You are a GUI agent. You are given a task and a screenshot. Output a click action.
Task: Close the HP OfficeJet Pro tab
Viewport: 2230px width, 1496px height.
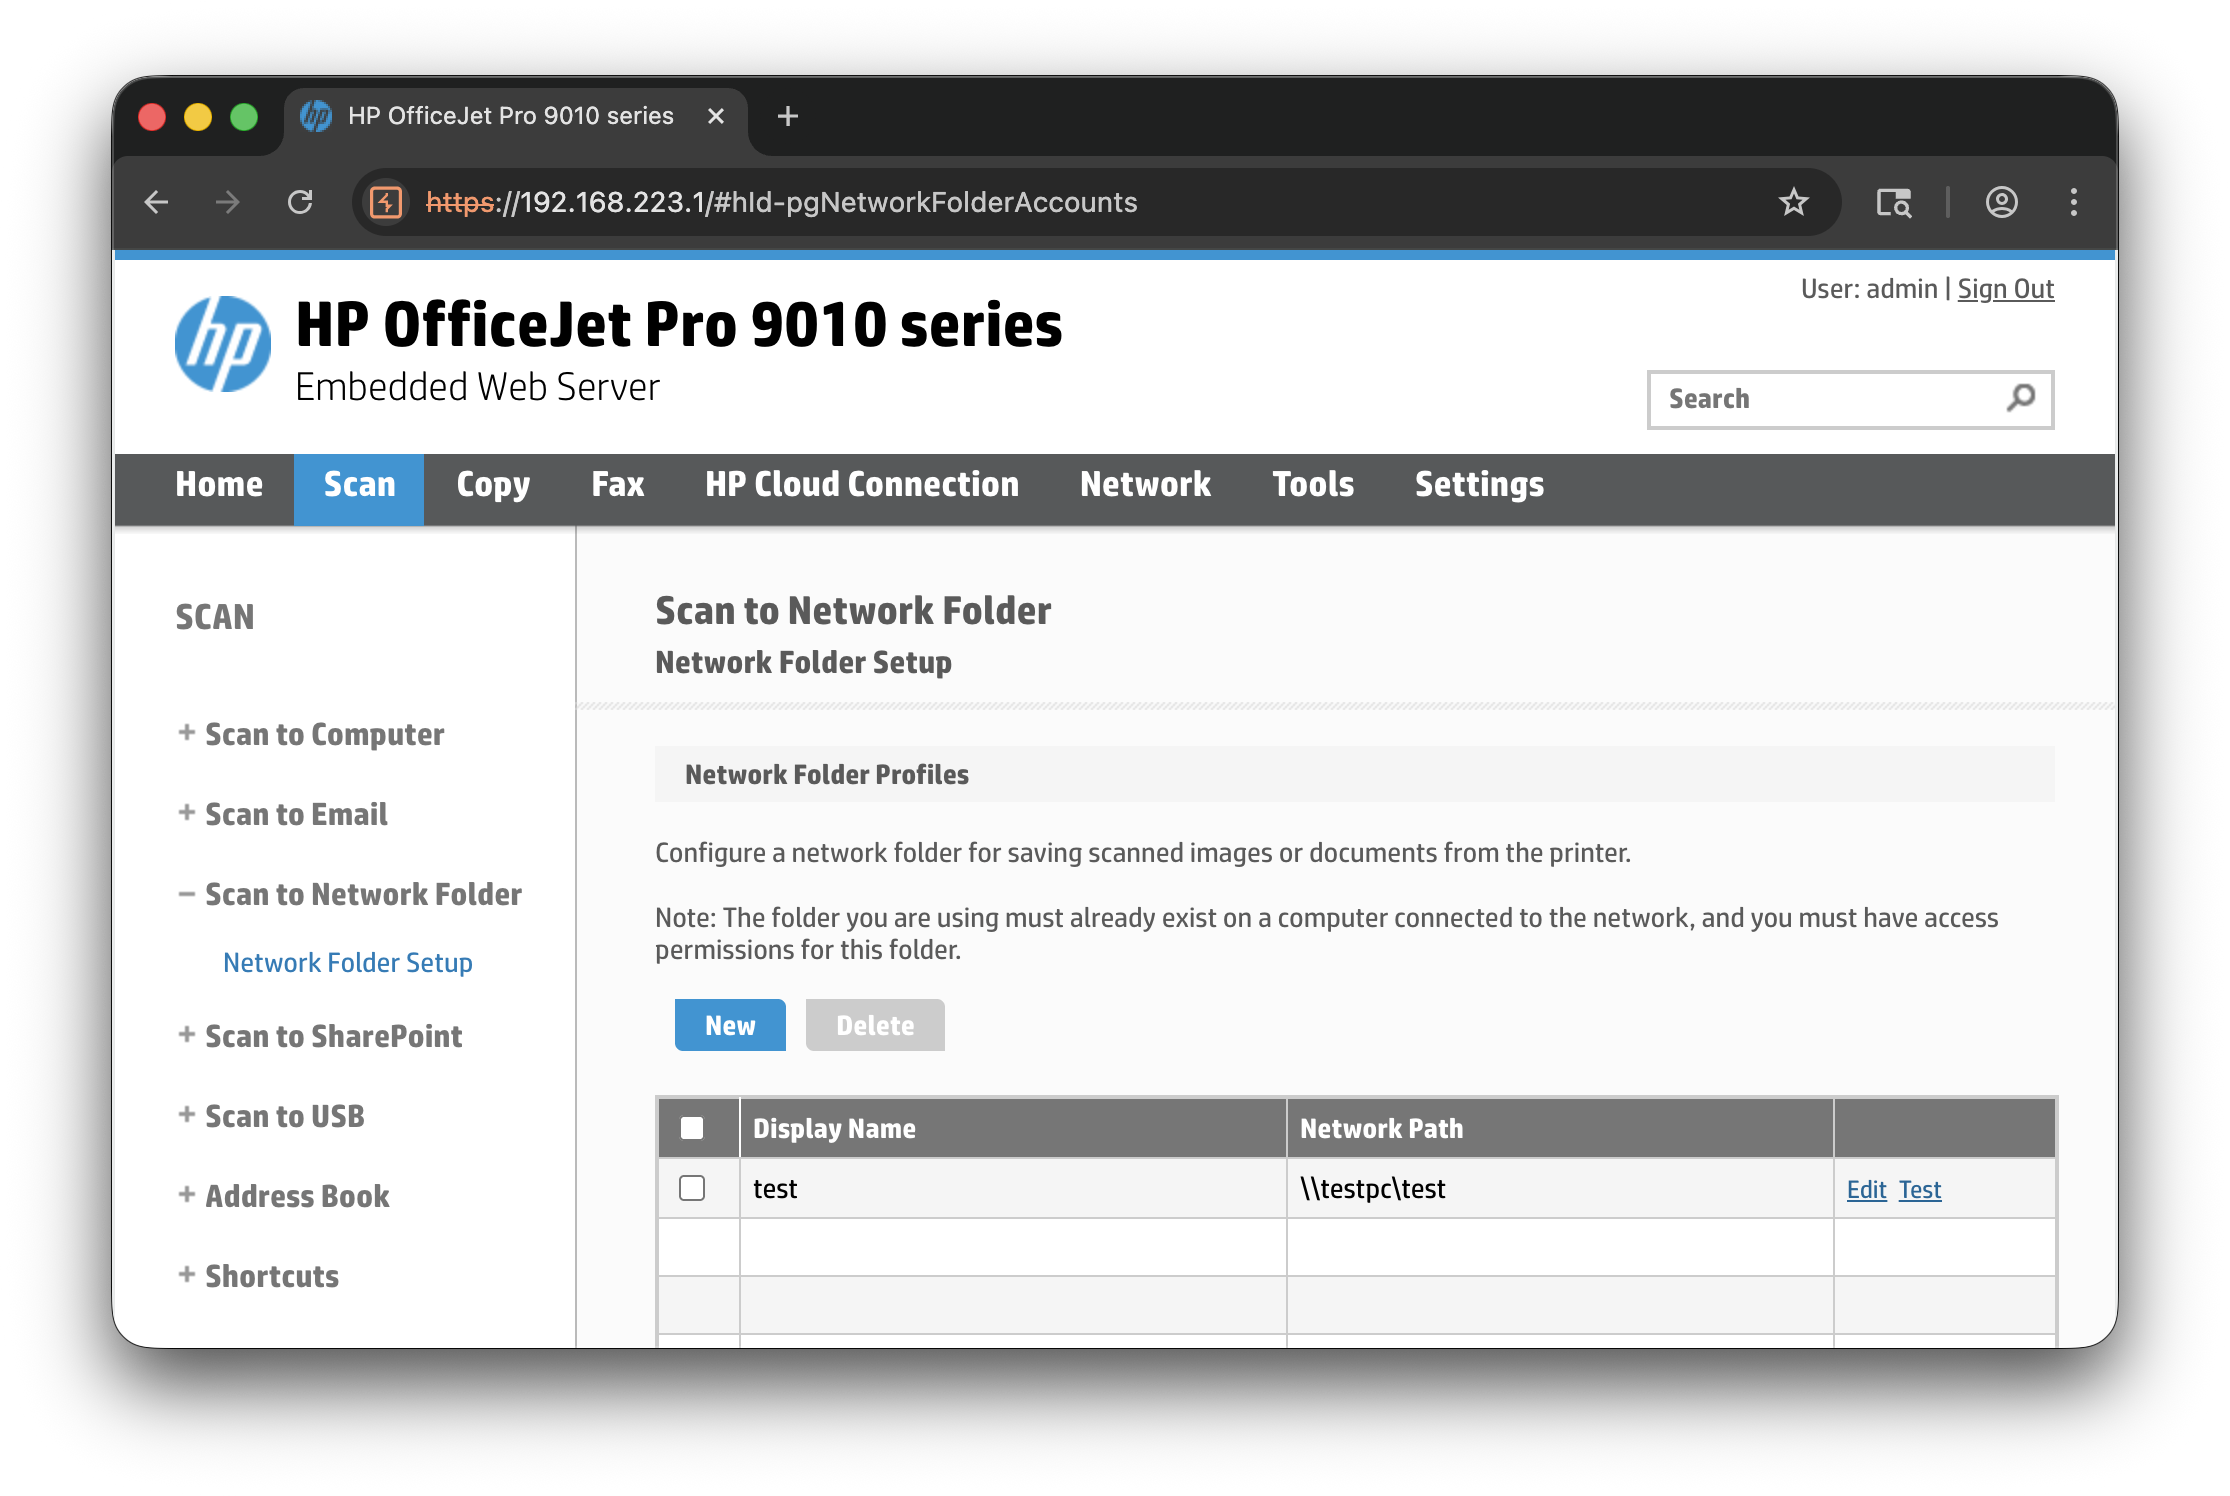click(x=716, y=116)
